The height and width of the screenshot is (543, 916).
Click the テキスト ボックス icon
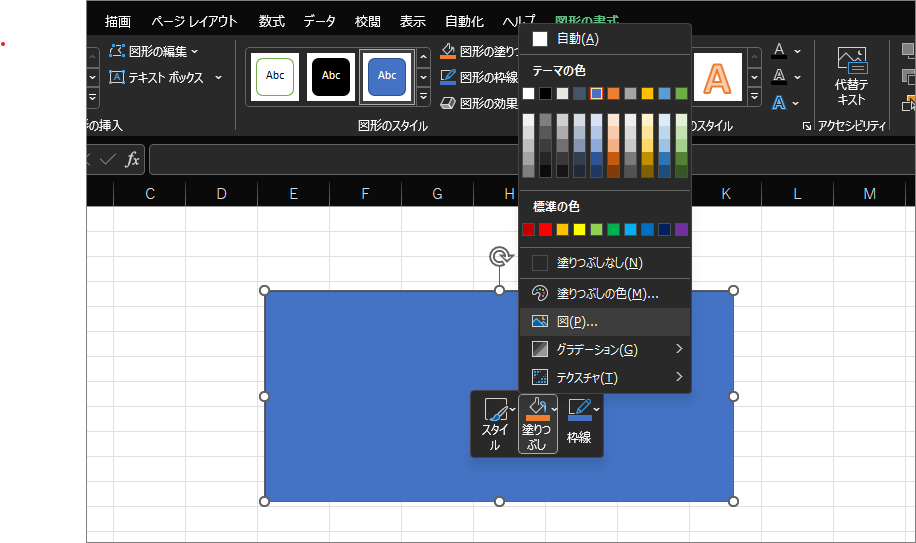point(117,77)
